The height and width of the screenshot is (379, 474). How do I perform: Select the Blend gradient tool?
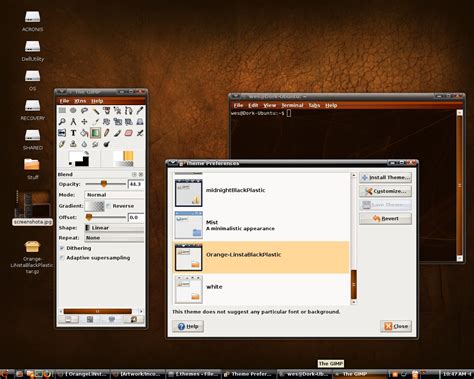[x=95, y=133]
